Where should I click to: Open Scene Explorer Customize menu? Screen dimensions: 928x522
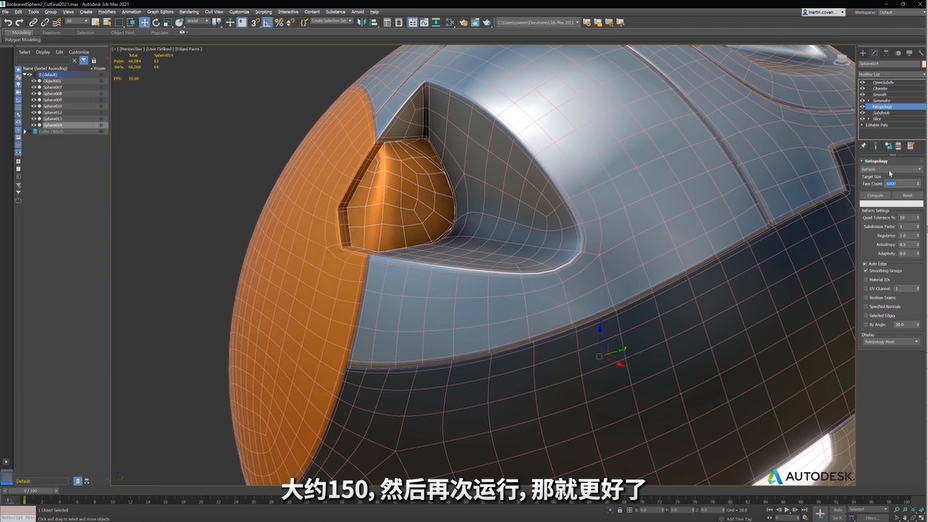[79, 52]
